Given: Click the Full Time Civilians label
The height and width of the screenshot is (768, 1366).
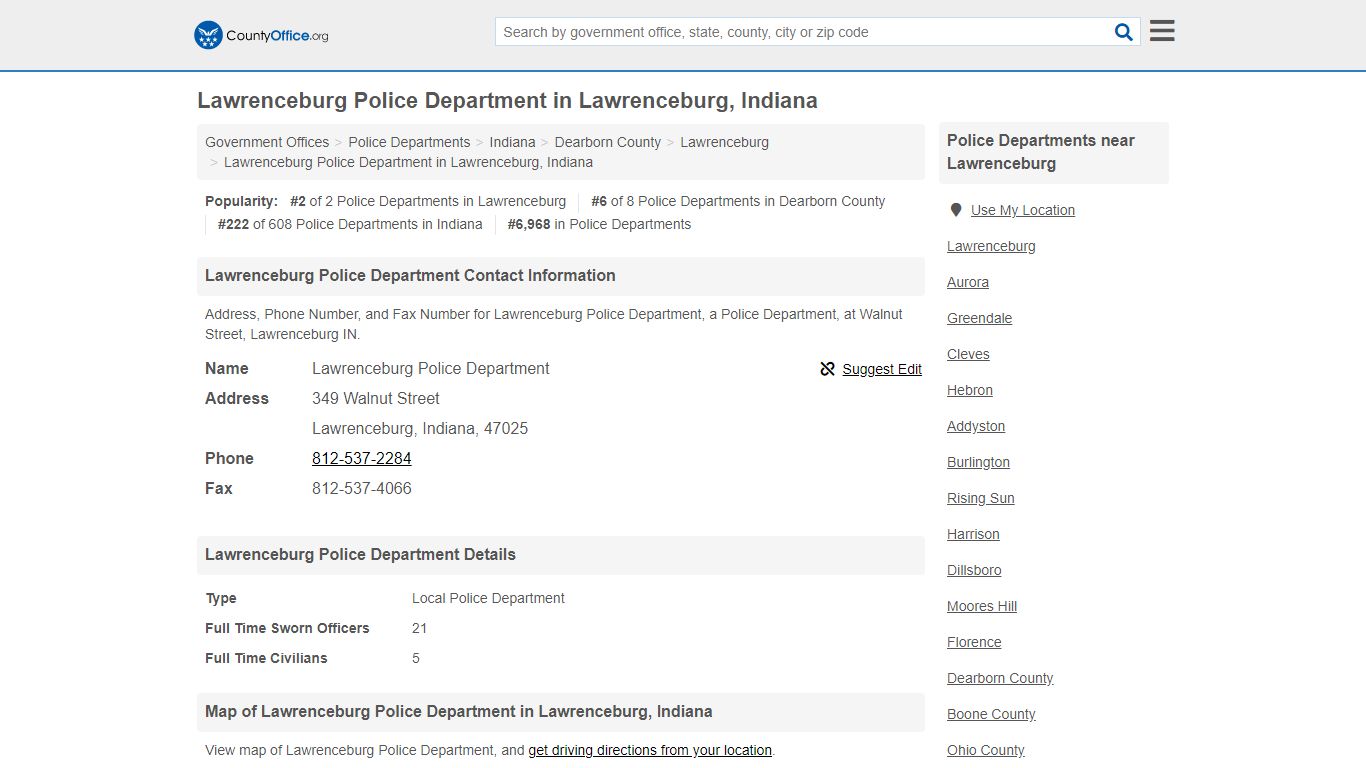Looking at the screenshot, I should coord(266,658).
